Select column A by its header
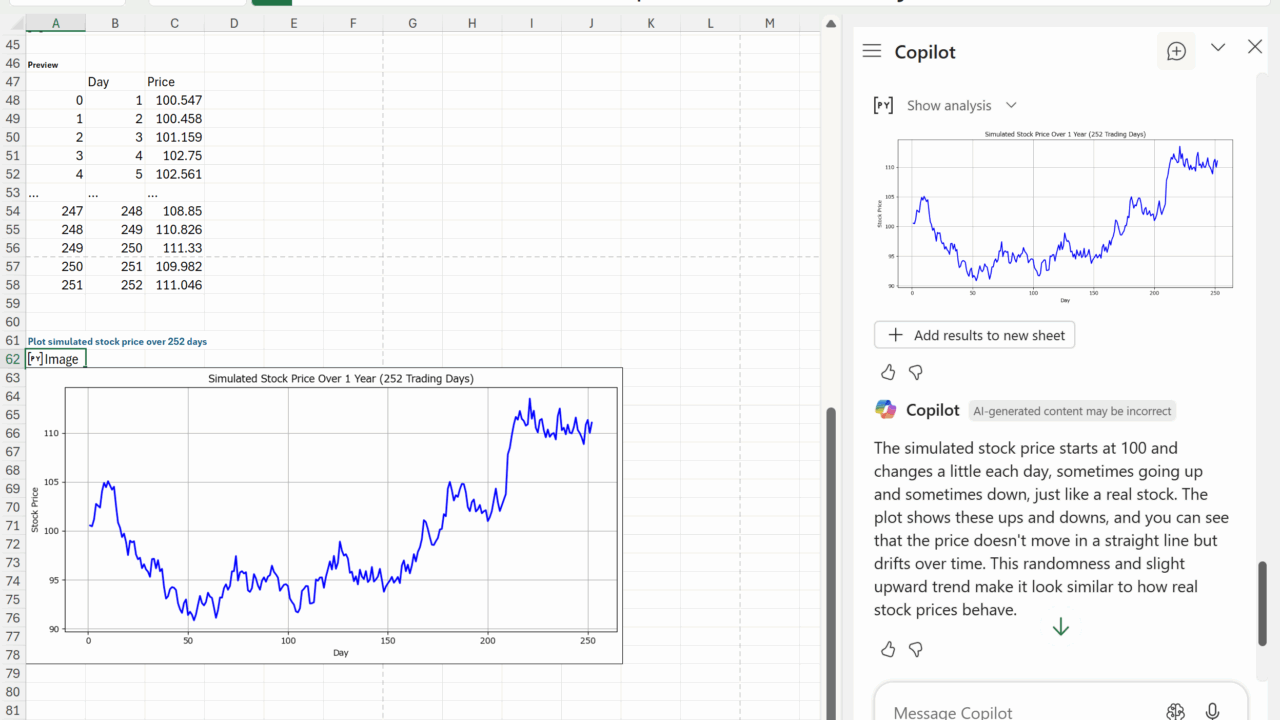The width and height of the screenshot is (1280, 720). [56, 23]
